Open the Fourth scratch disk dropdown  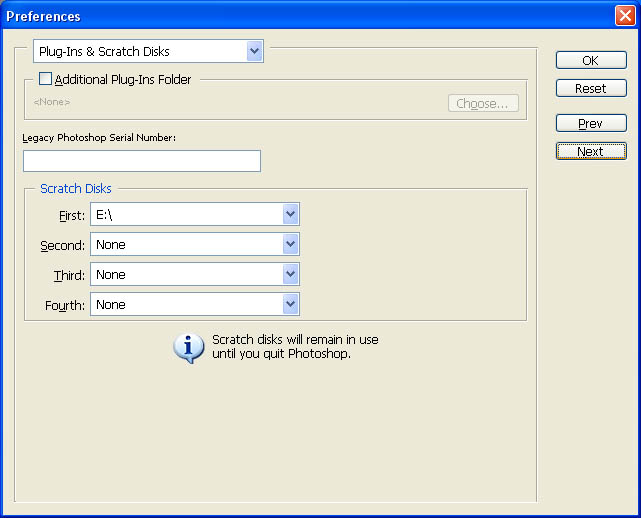(290, 304)
